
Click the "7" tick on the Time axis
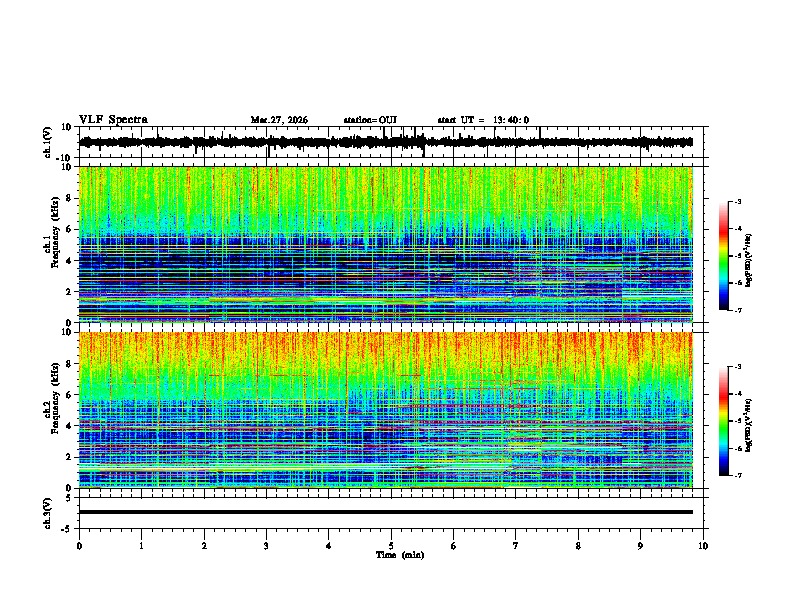[516, 546]
